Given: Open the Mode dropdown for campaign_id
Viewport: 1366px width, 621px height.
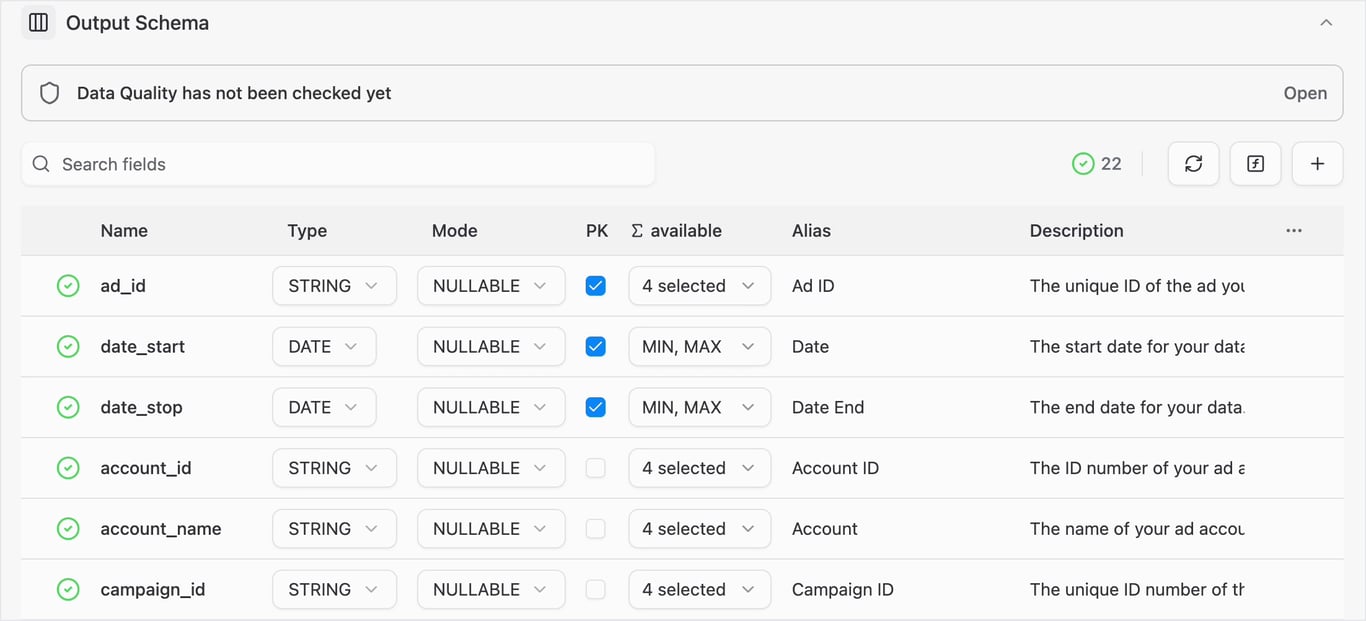Looking at the screenshot, I should point(491,590).
